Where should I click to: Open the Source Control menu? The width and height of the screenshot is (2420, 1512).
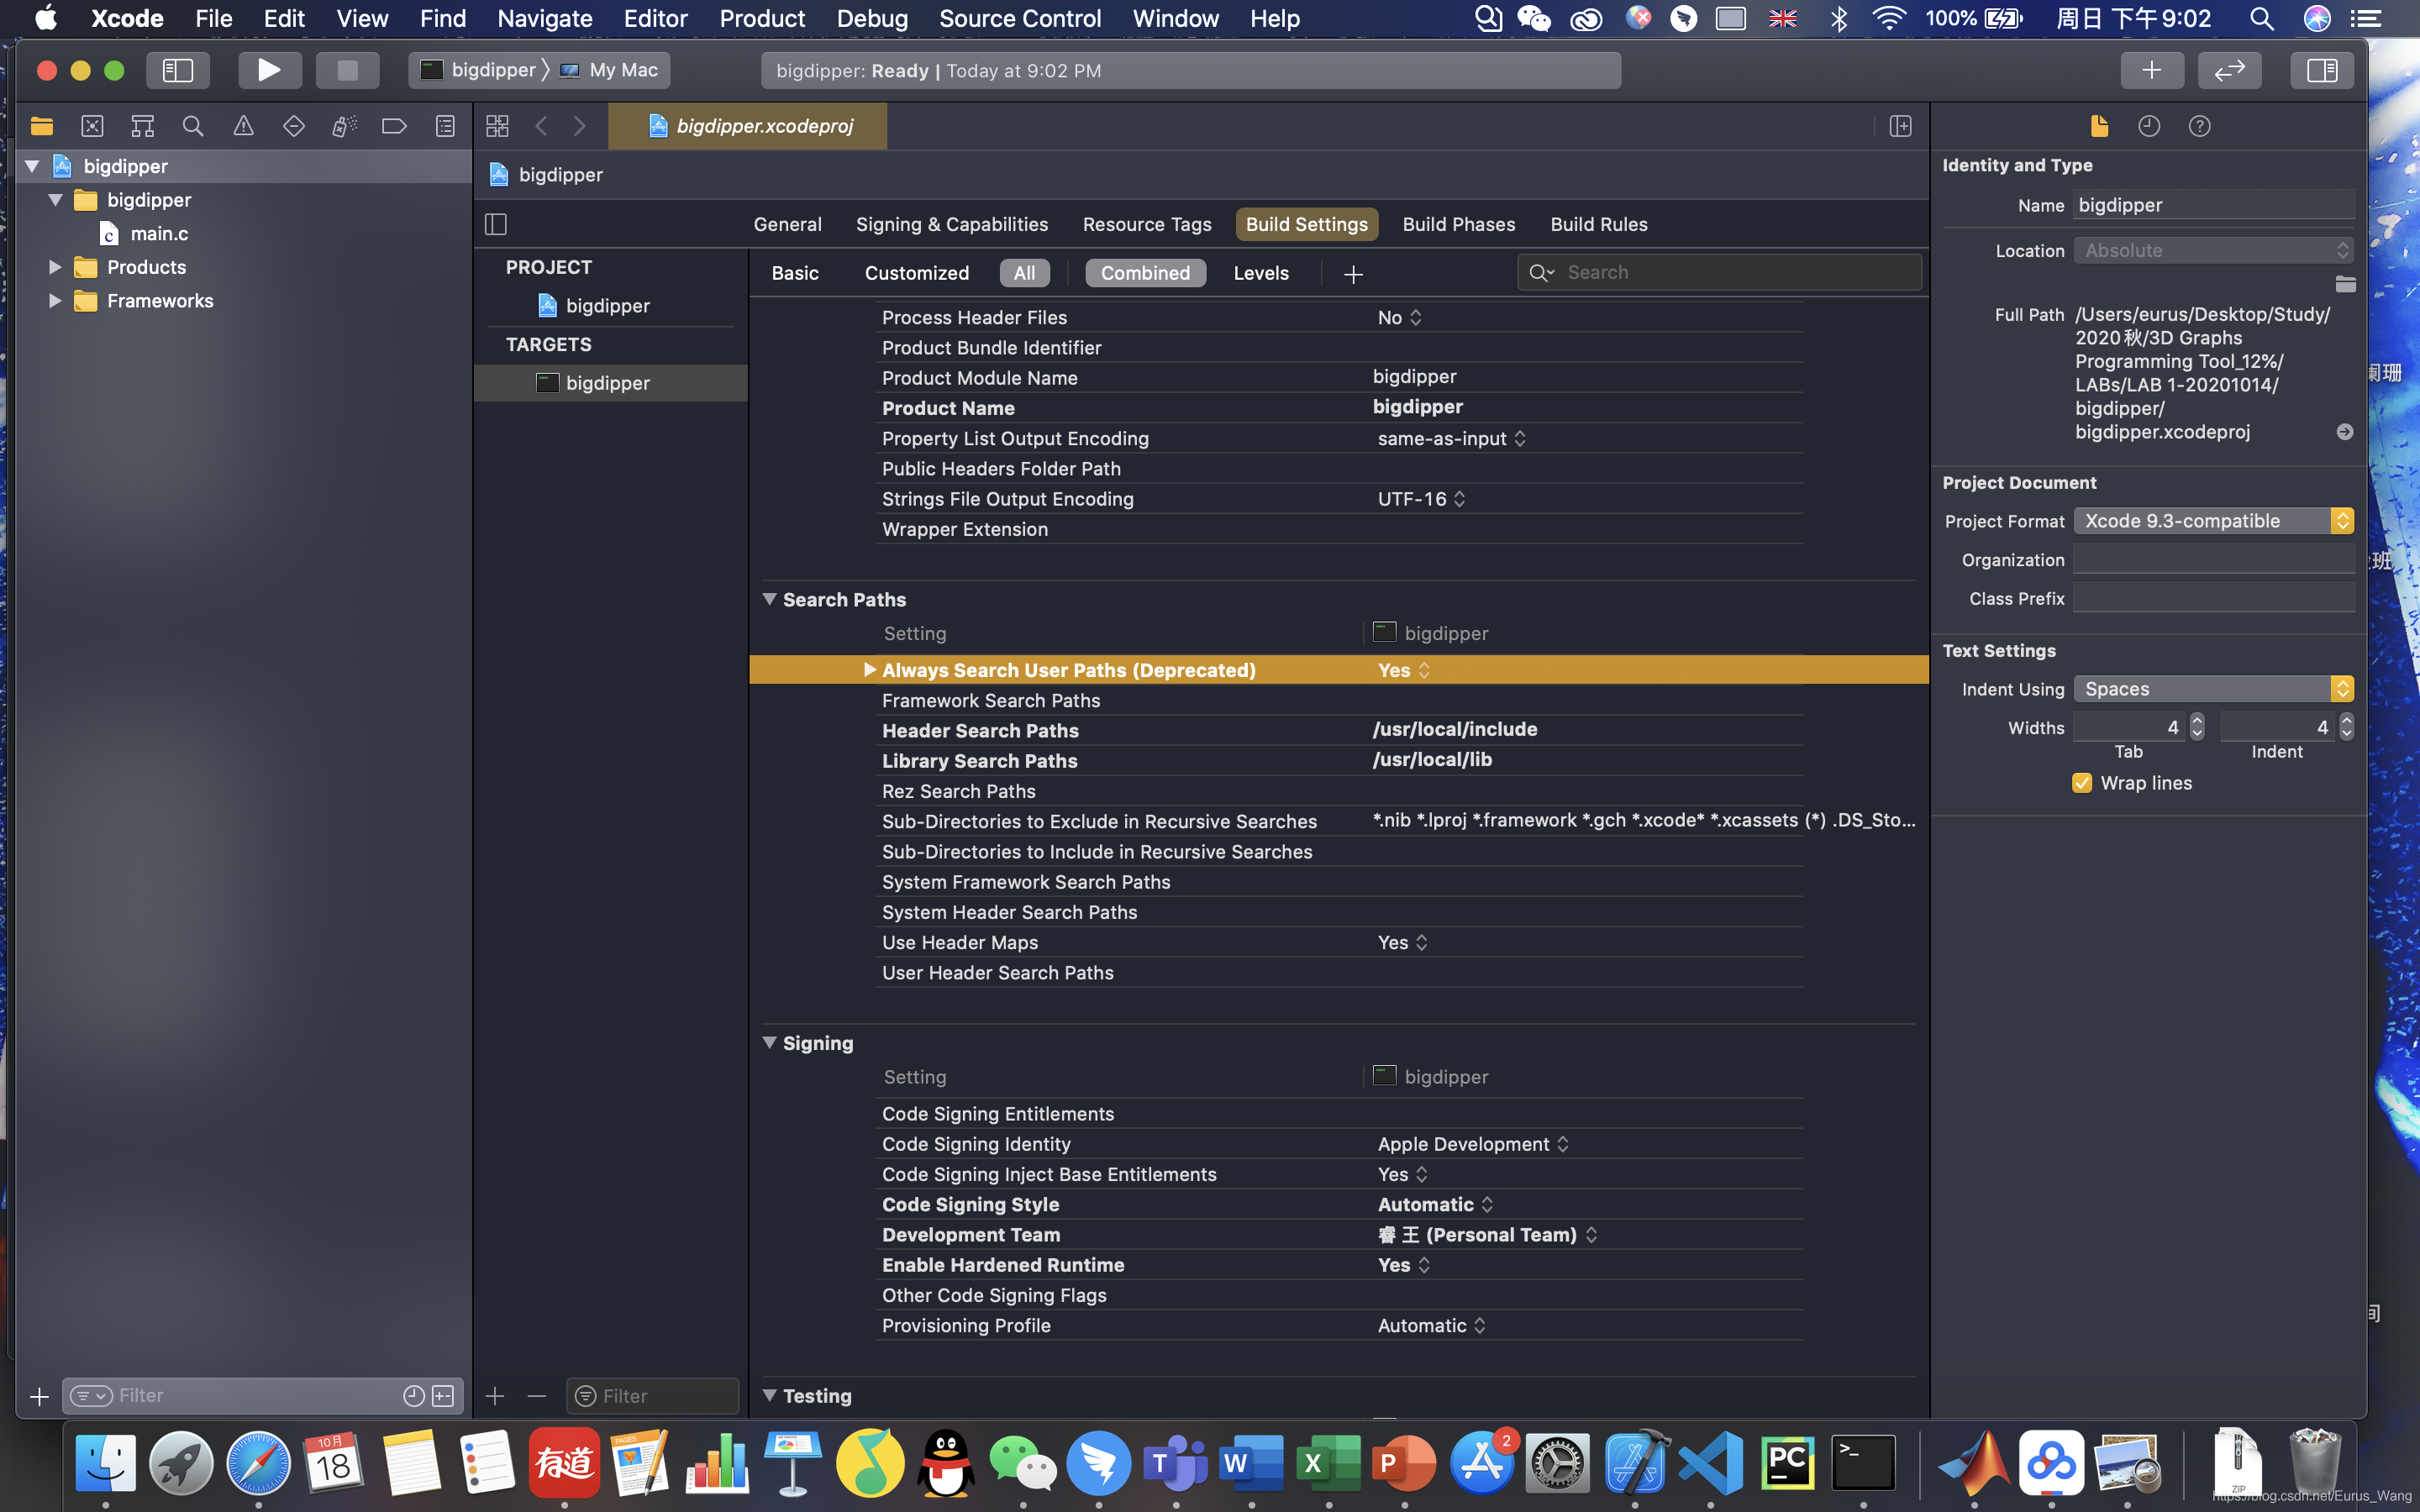pos(1020,18)
